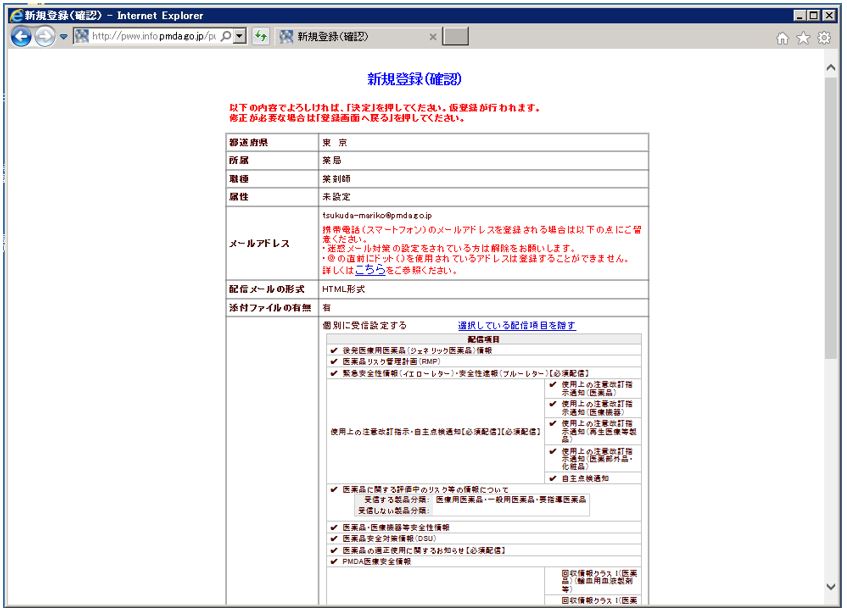Click checkmark beside 緊急安全性情報 row

[x=334, y=373]
